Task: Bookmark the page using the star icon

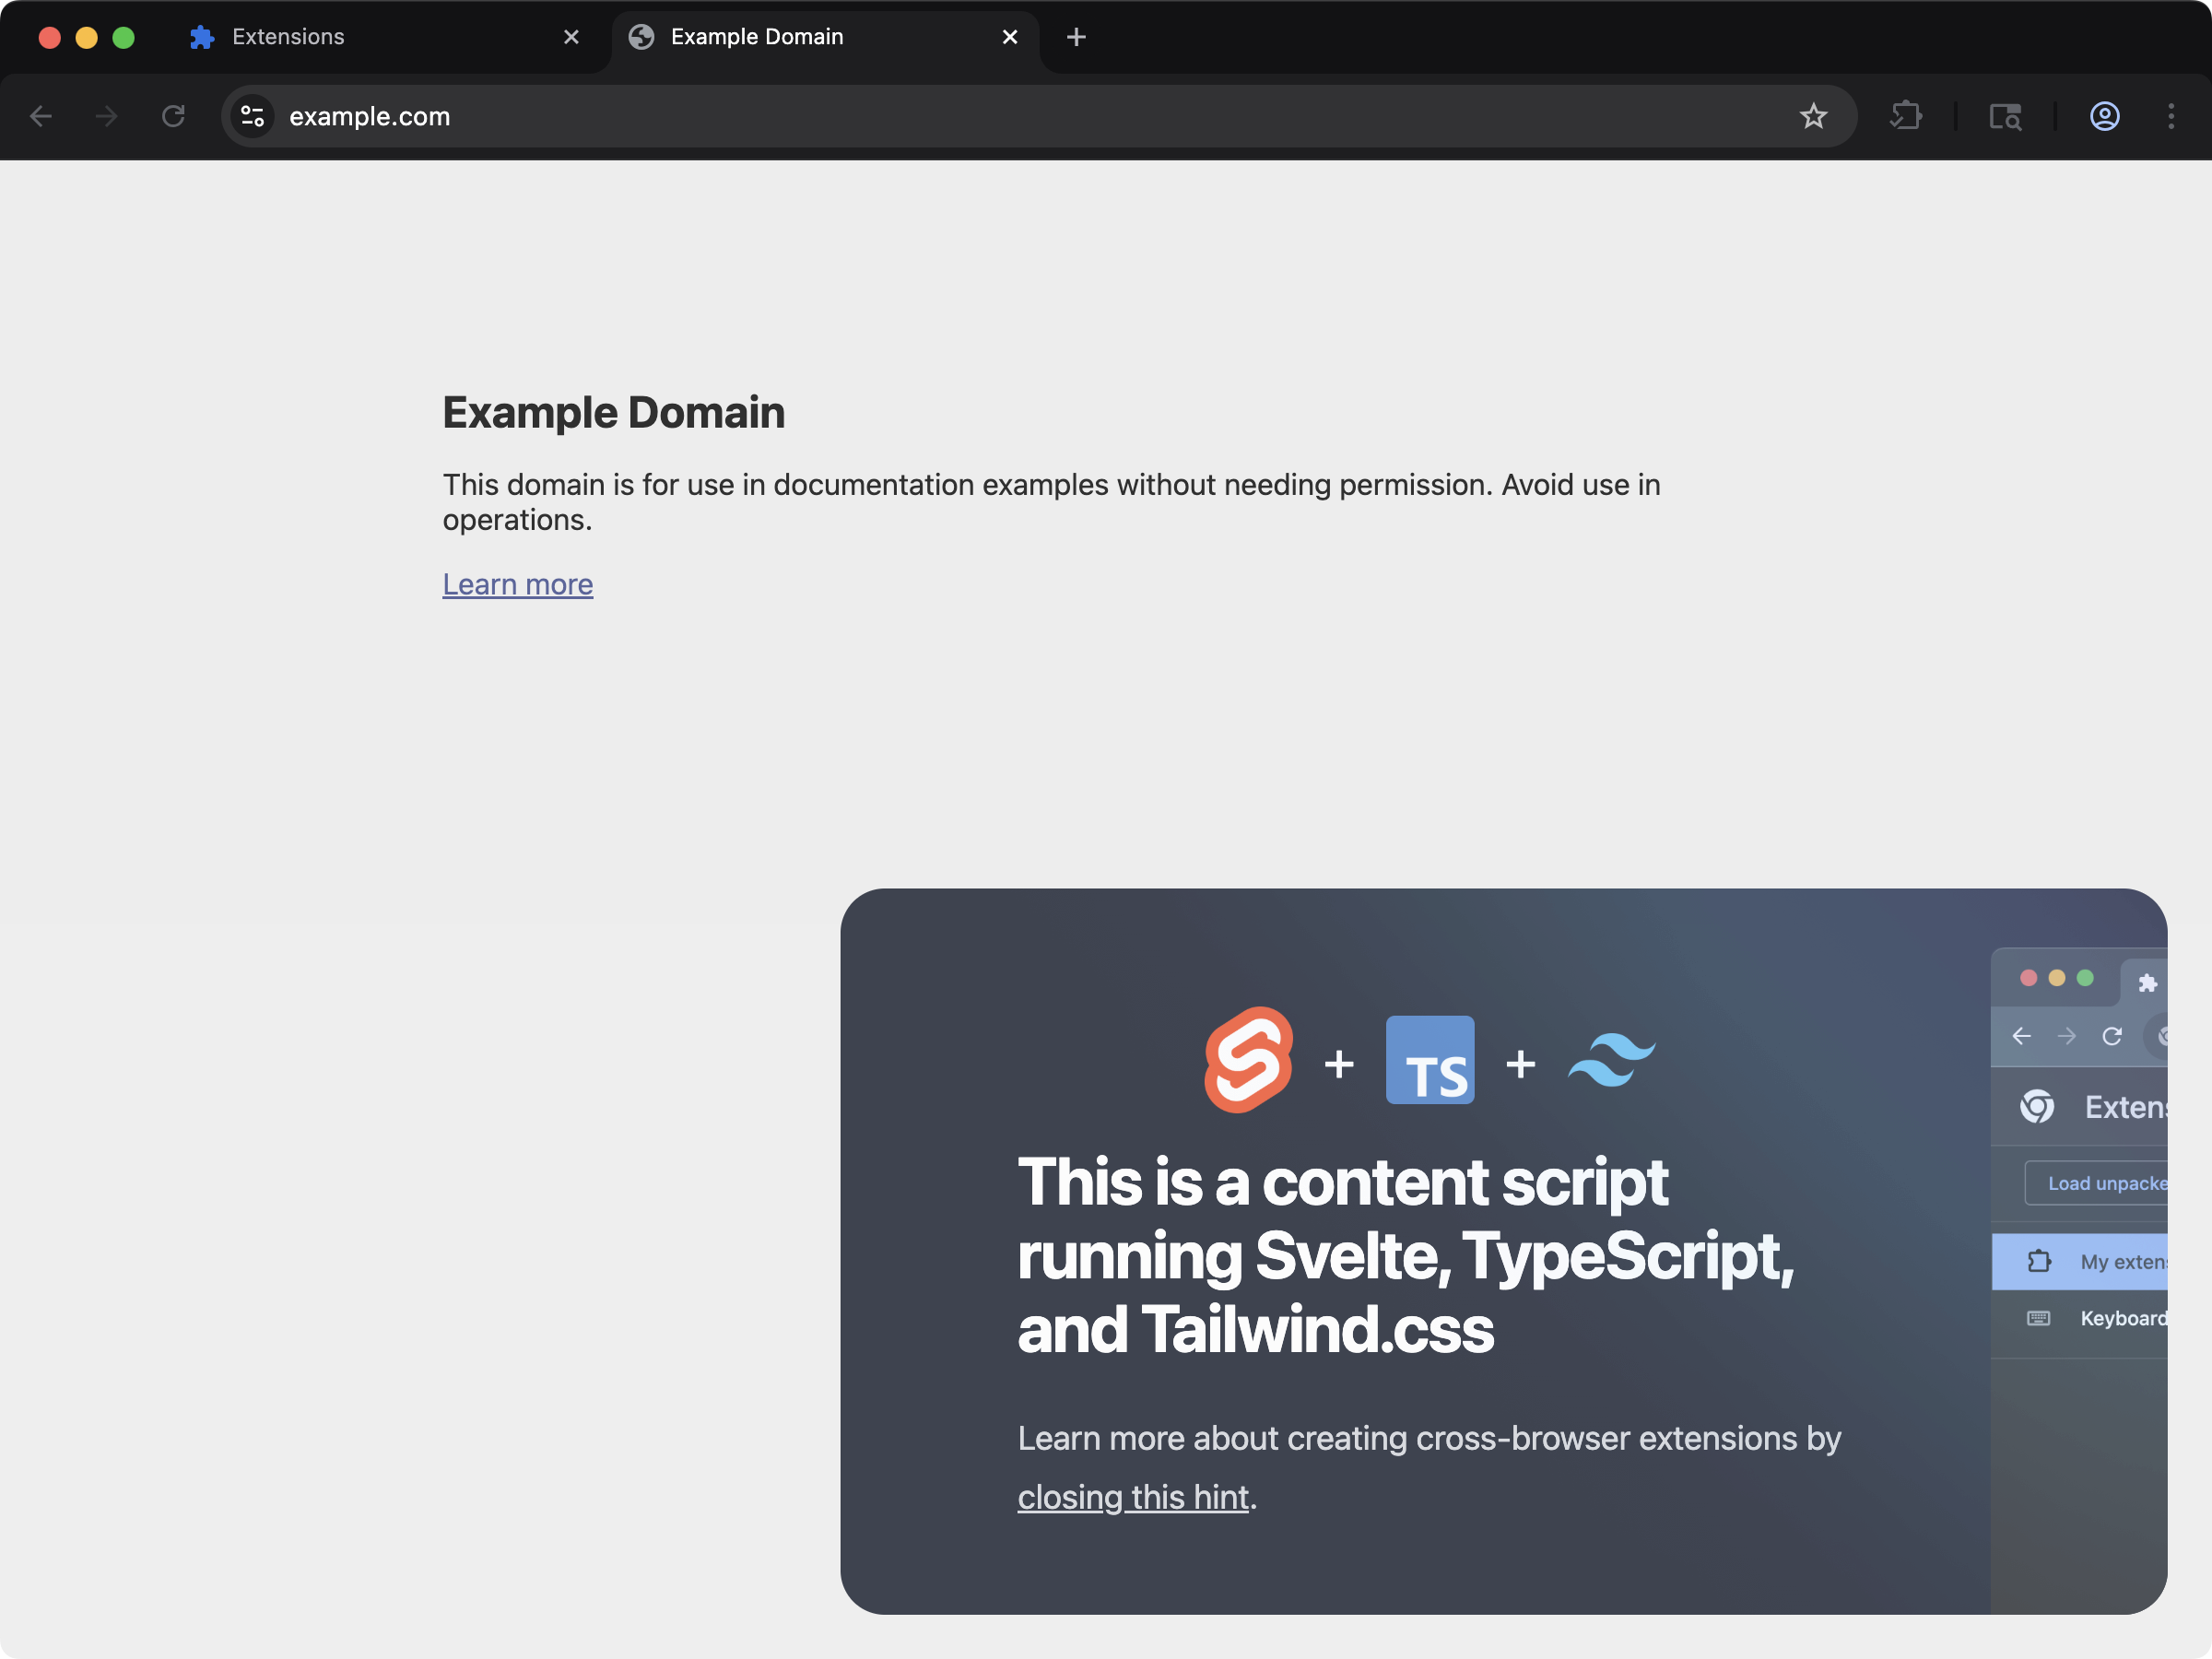Action: pos(1813,116)
